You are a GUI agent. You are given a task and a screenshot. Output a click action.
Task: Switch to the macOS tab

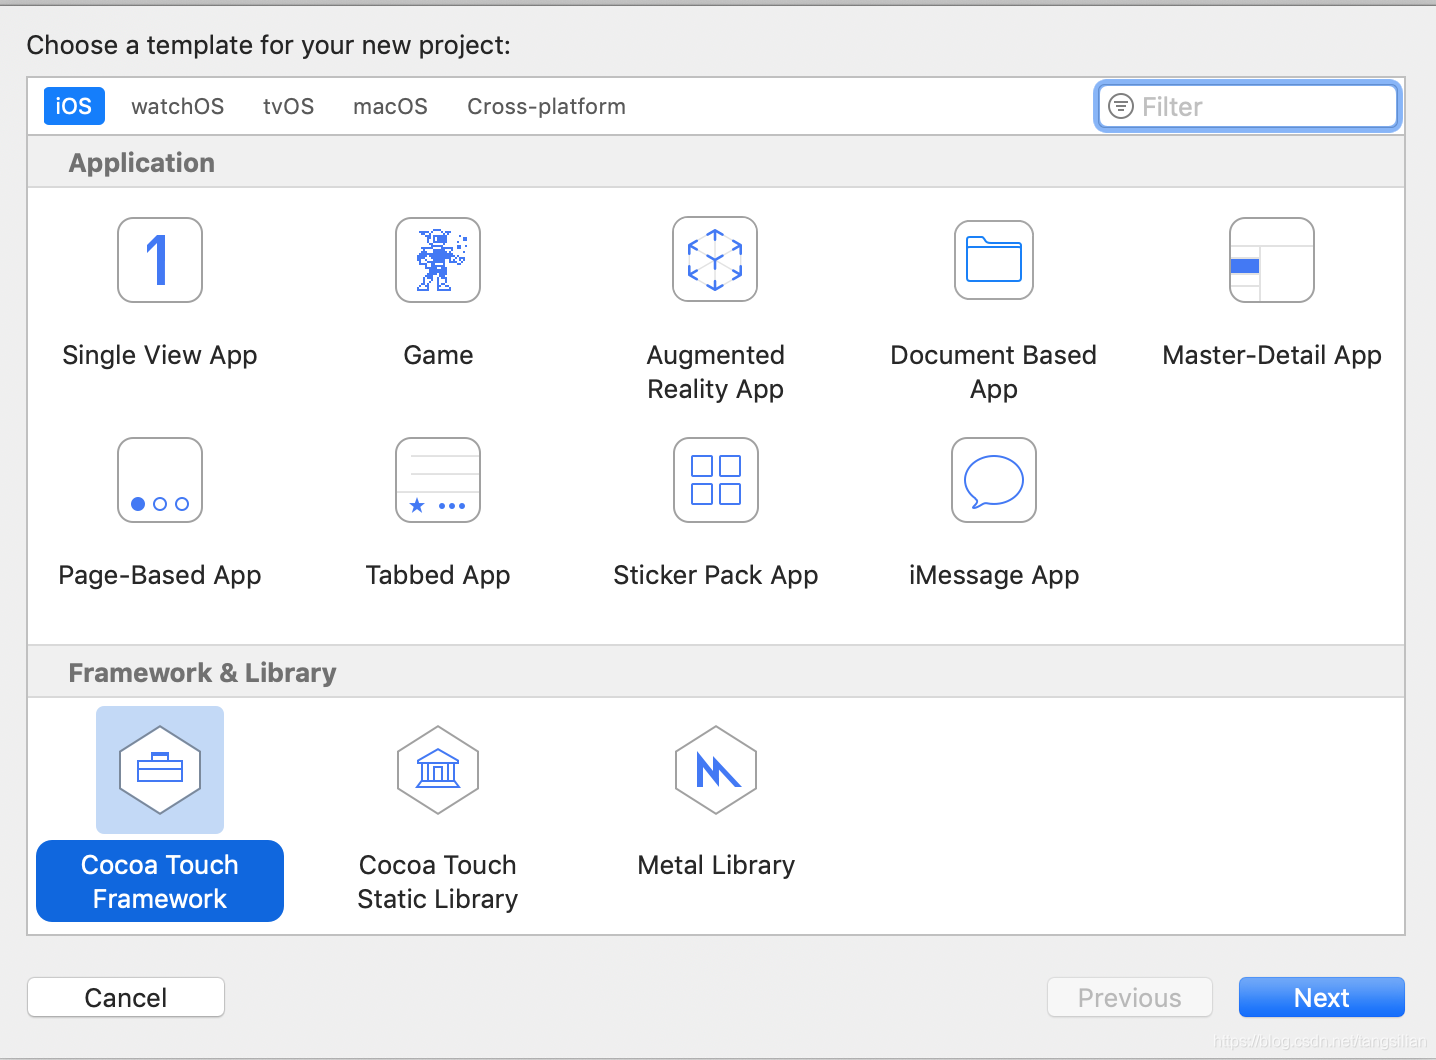pos(390,106)
